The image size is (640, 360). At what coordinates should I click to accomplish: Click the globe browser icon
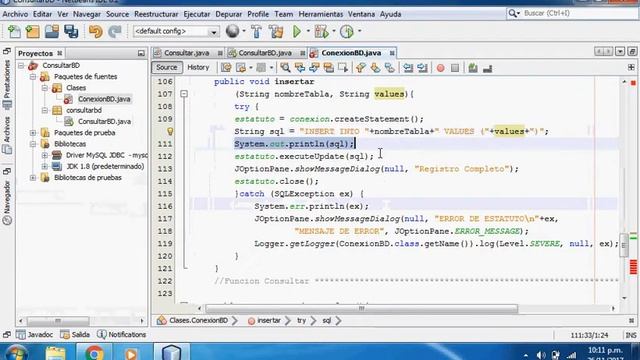[x=232, y=31]
